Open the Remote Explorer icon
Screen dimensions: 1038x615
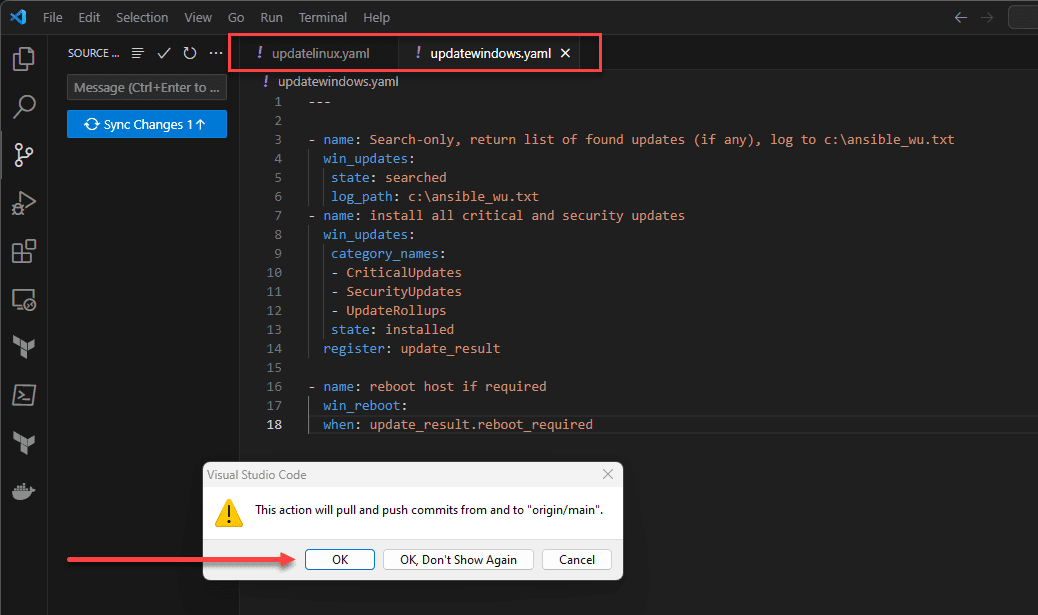[23, 299]
